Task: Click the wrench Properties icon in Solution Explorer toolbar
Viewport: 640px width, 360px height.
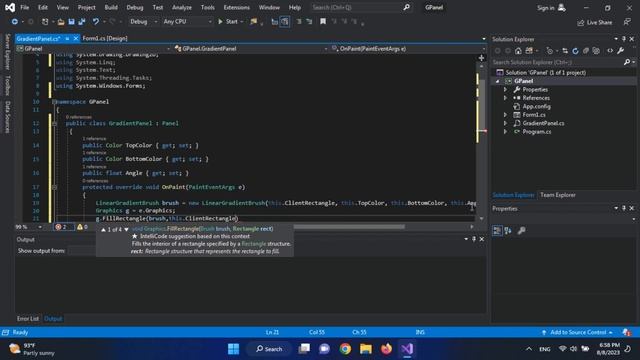Action: 620,51
